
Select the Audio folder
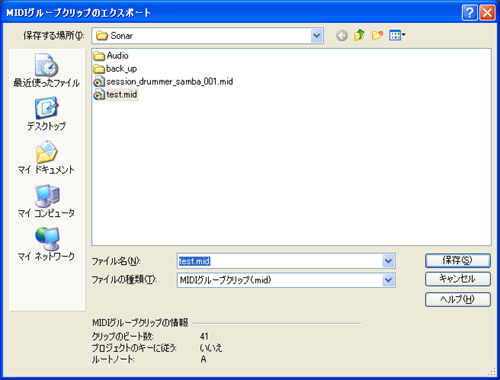click(x=111, y=55)
